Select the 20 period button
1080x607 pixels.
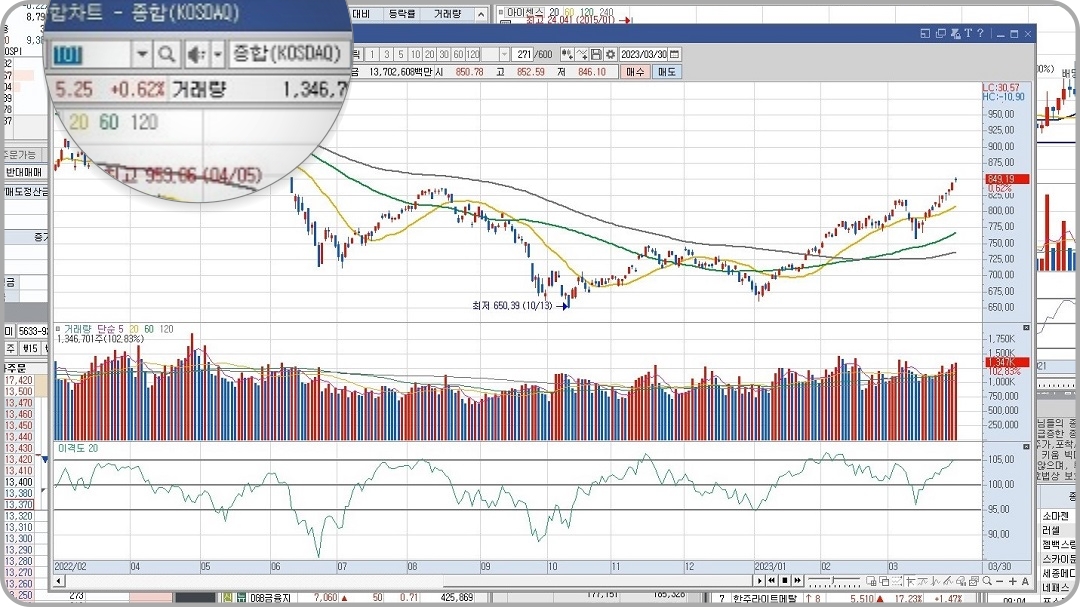click(x=430, y=54)
